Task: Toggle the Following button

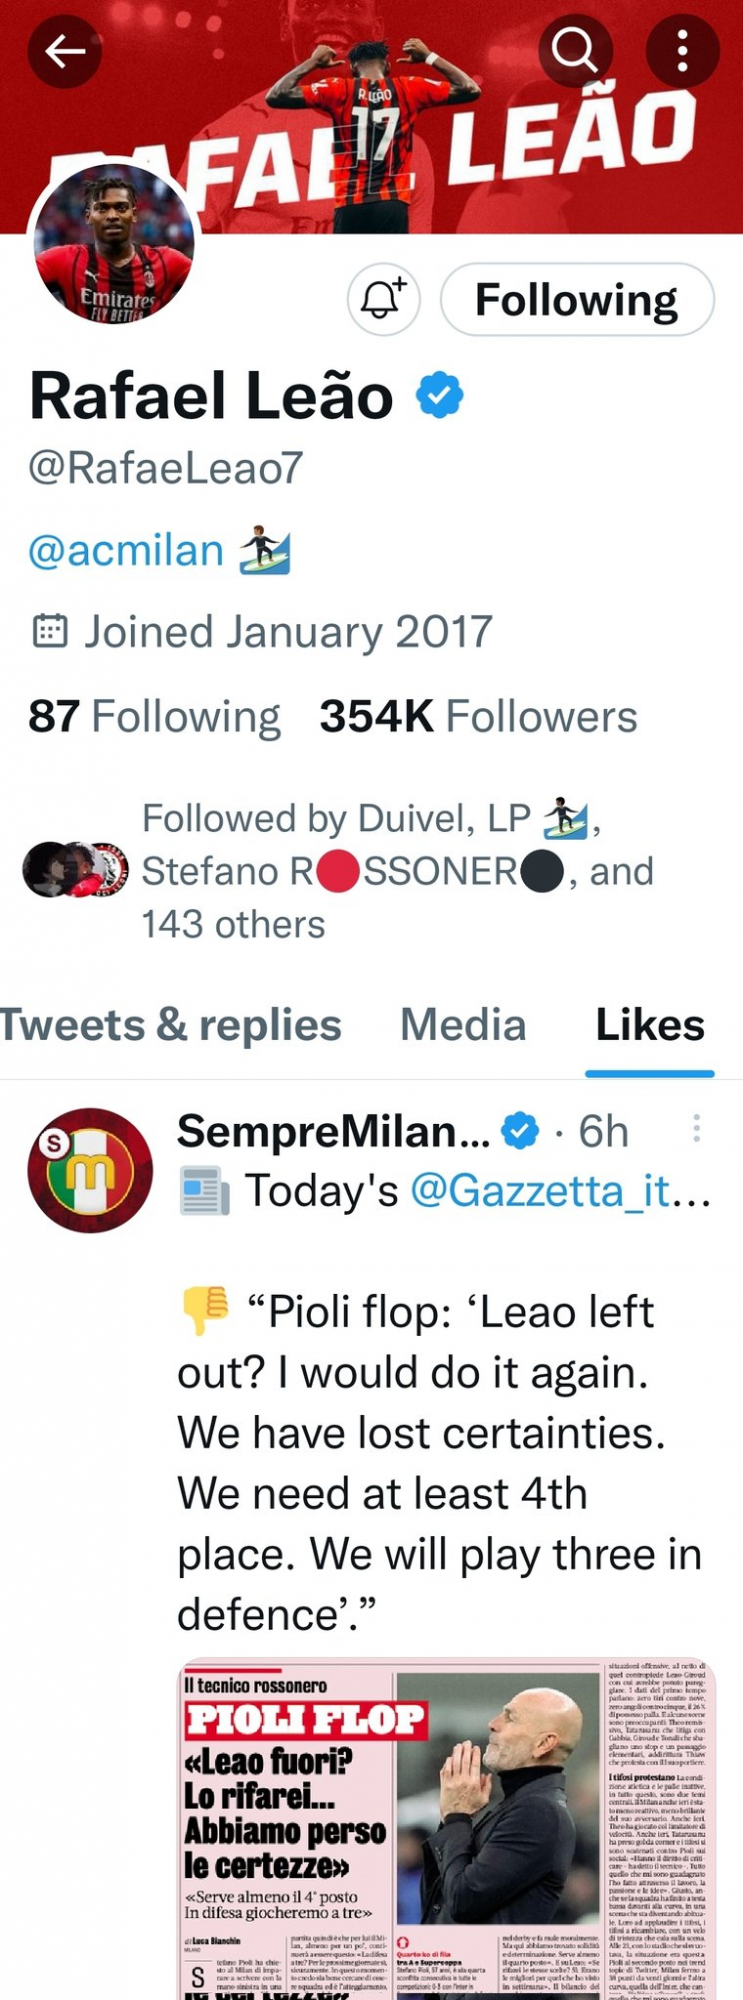Action: tap(576, 299)
